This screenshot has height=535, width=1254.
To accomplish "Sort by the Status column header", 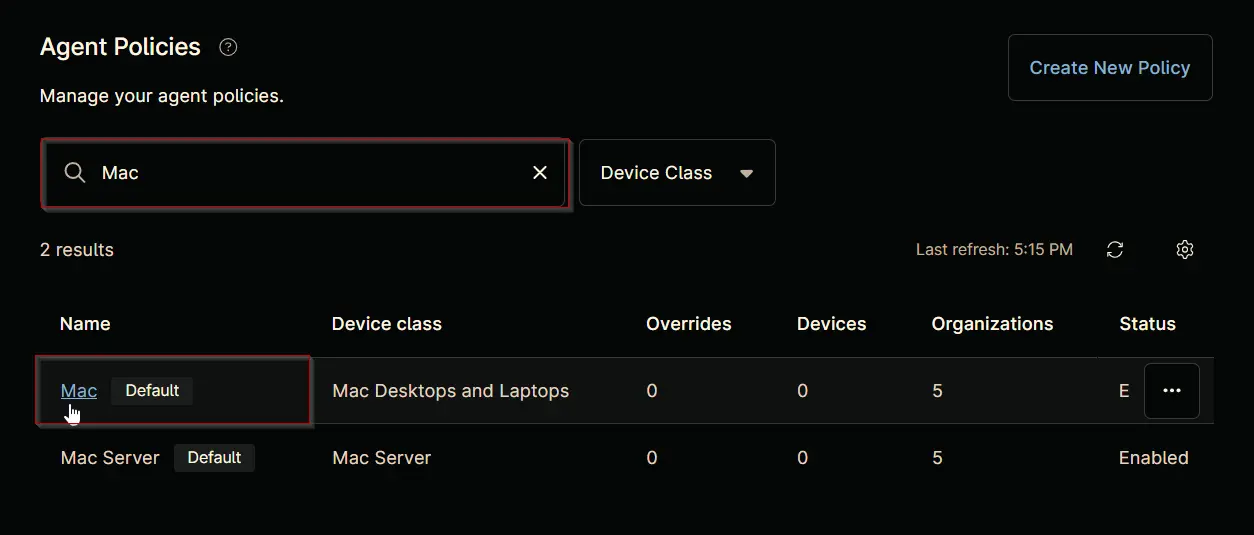I will [1147, 324].
